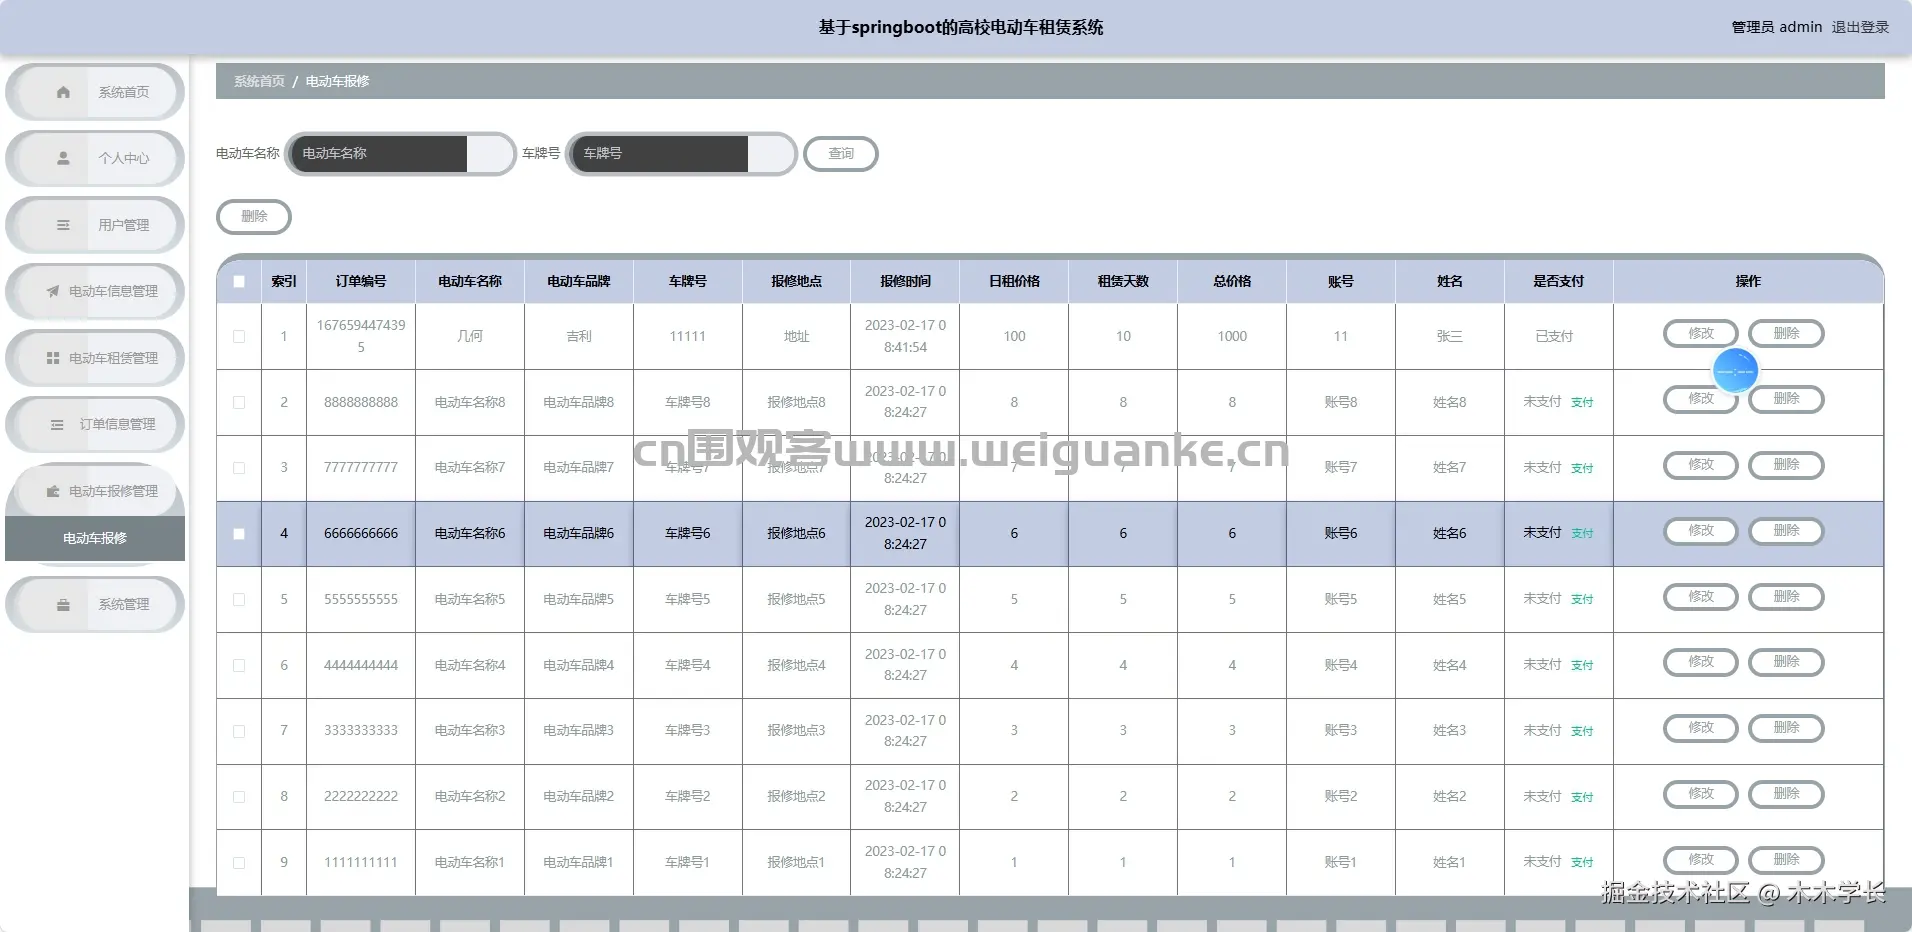
Task: Click the 支付 link in the 姓名5 row
Action: point(1582,600)
